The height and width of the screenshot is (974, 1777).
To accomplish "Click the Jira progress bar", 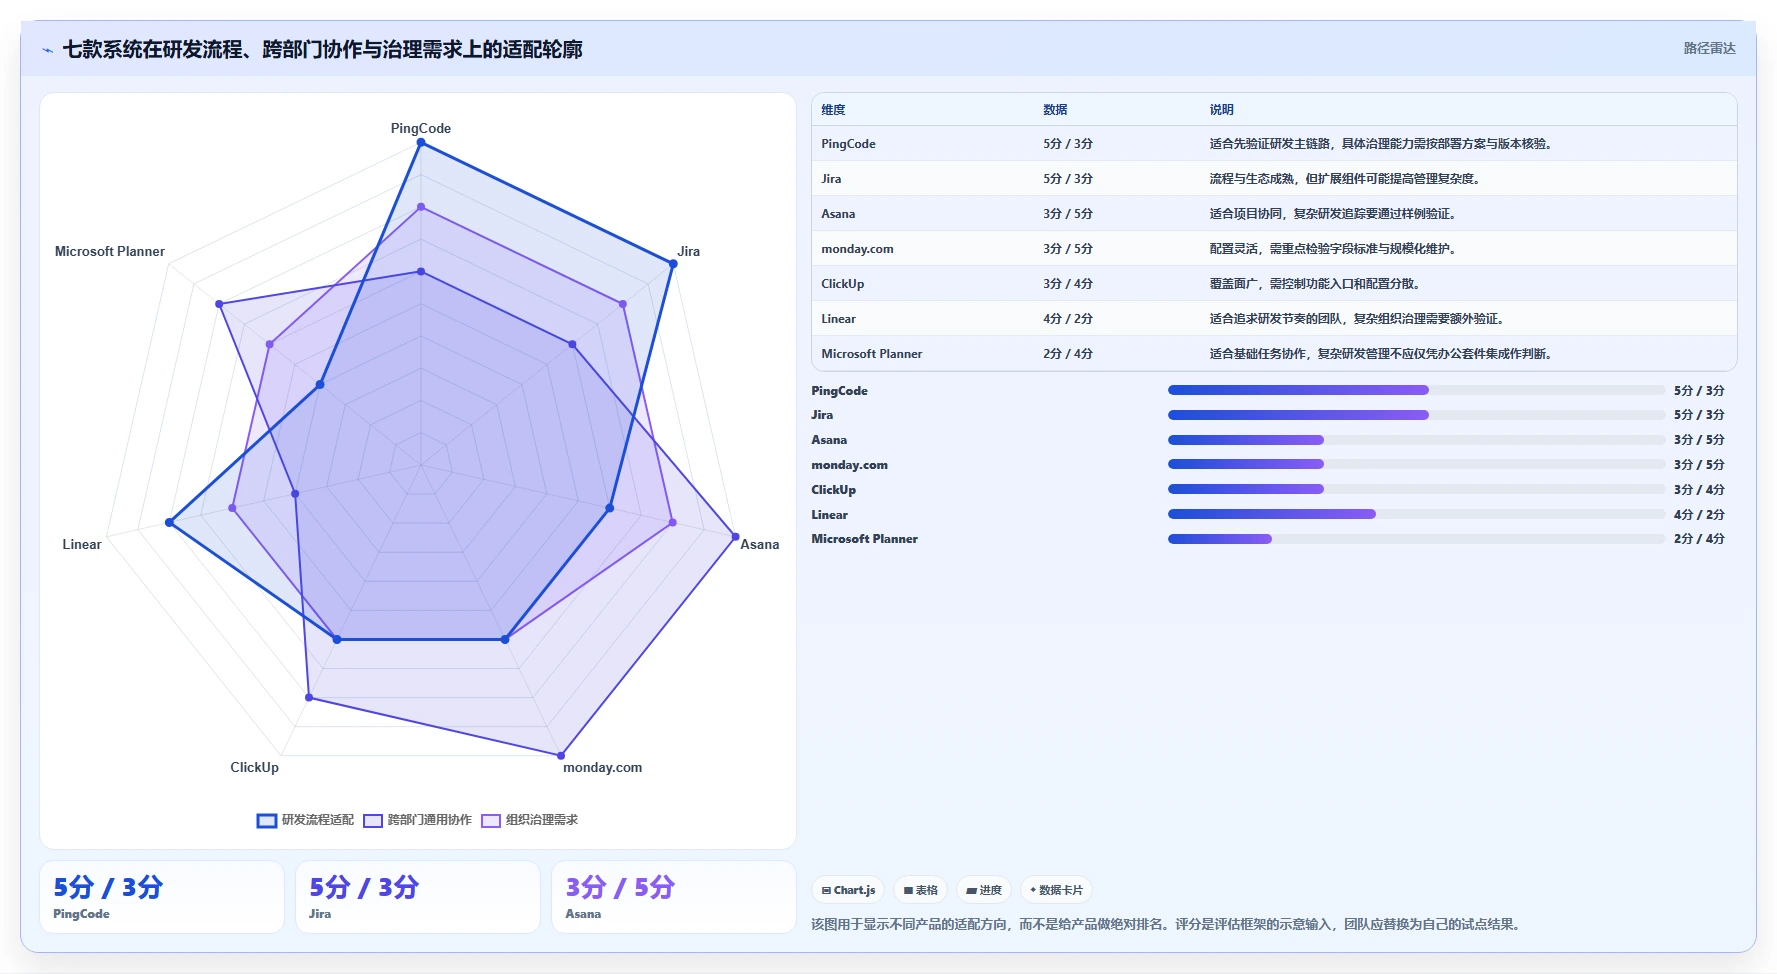I will [x=1416, y=415].
